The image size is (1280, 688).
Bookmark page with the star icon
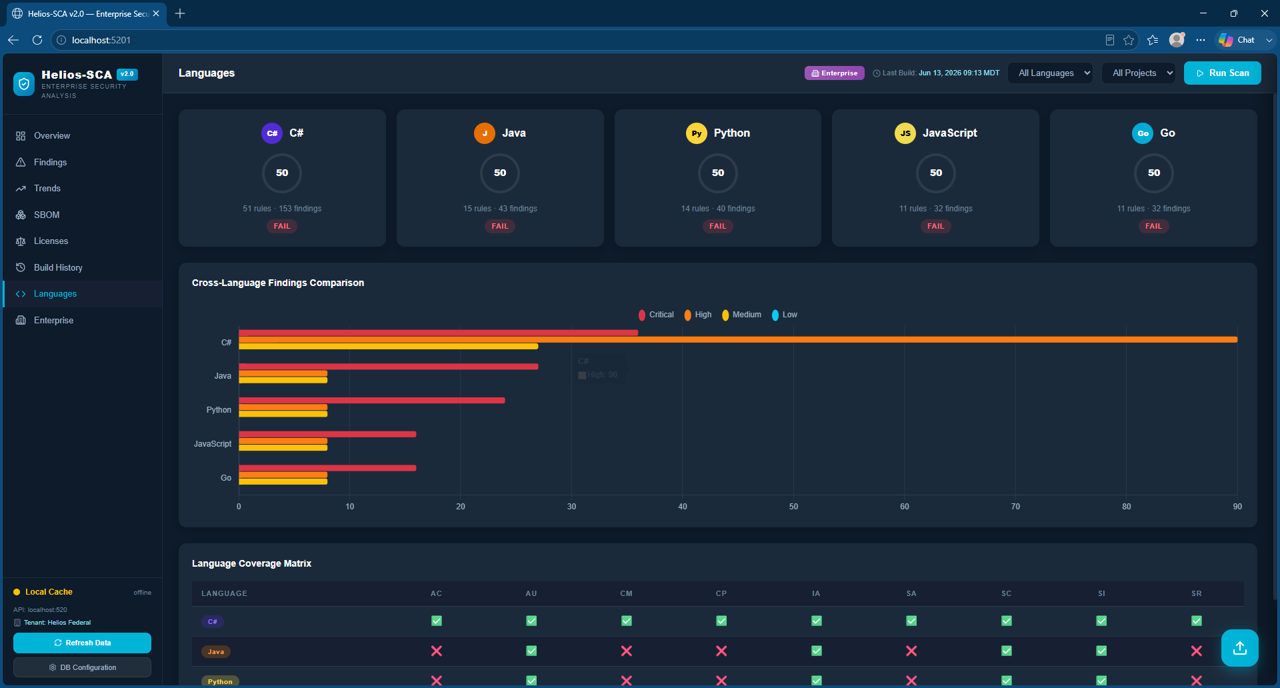[x=1129, y=40]
